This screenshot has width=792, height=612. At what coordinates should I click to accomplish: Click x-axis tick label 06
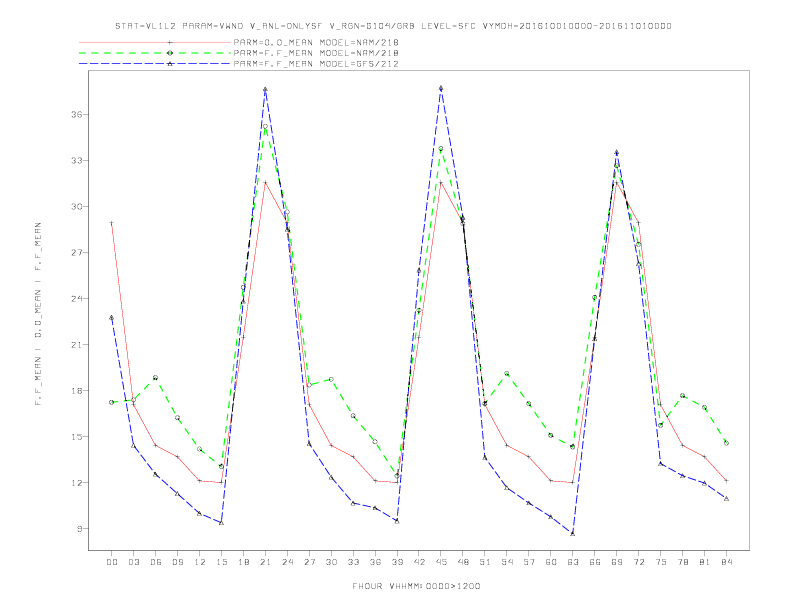click(x=156, y=562)
